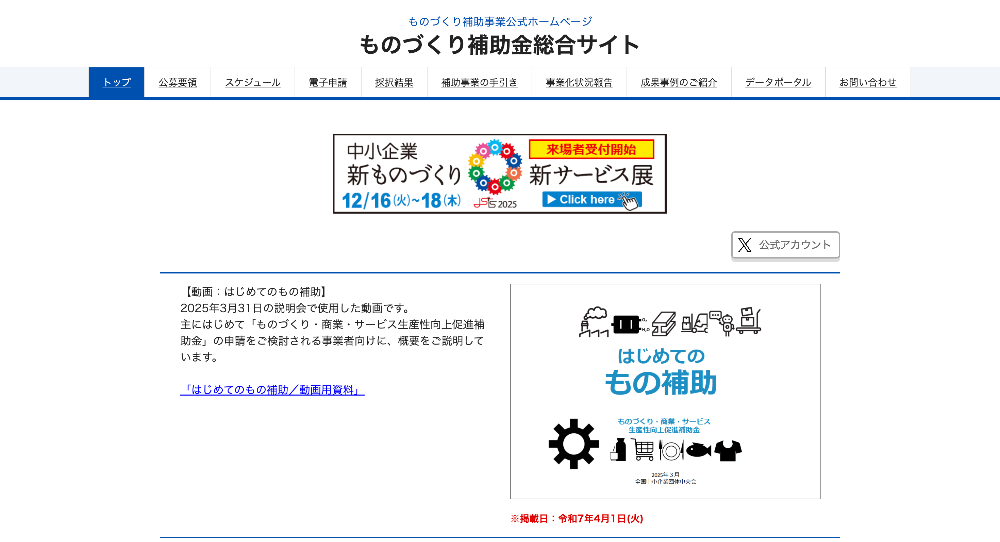Click the bottle icon in video slide
The image size is (1000, 542).
coord(618,449)
